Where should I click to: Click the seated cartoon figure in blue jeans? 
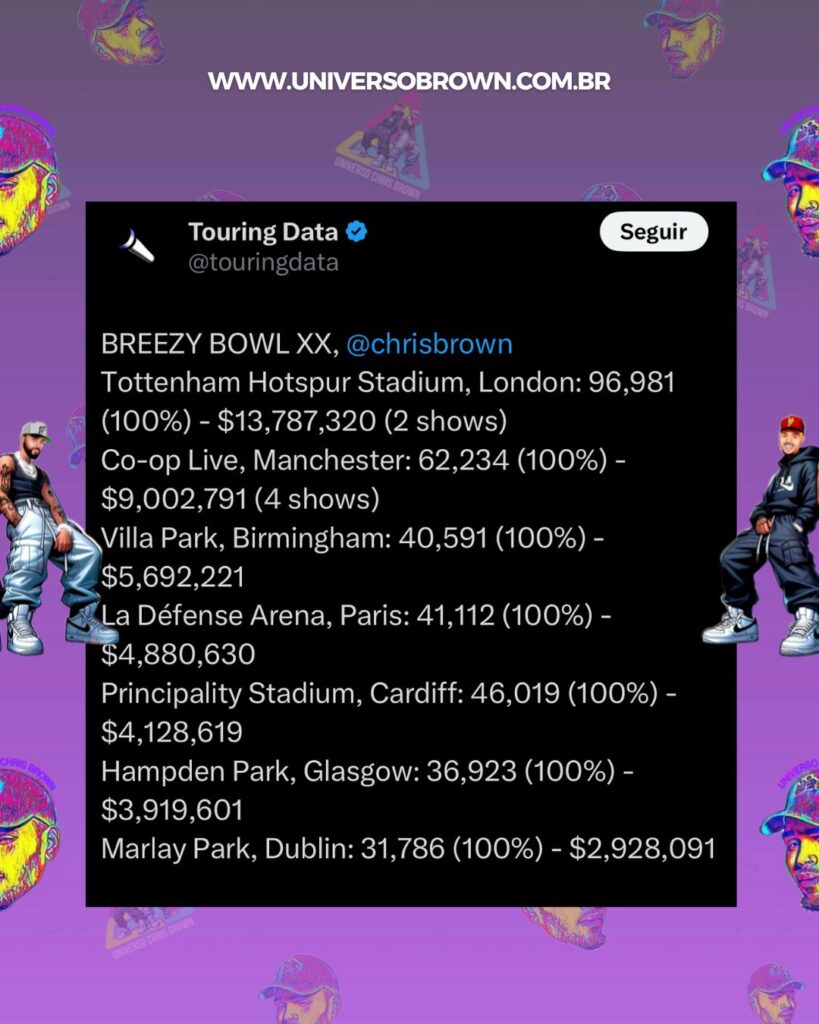coord(52,538)
